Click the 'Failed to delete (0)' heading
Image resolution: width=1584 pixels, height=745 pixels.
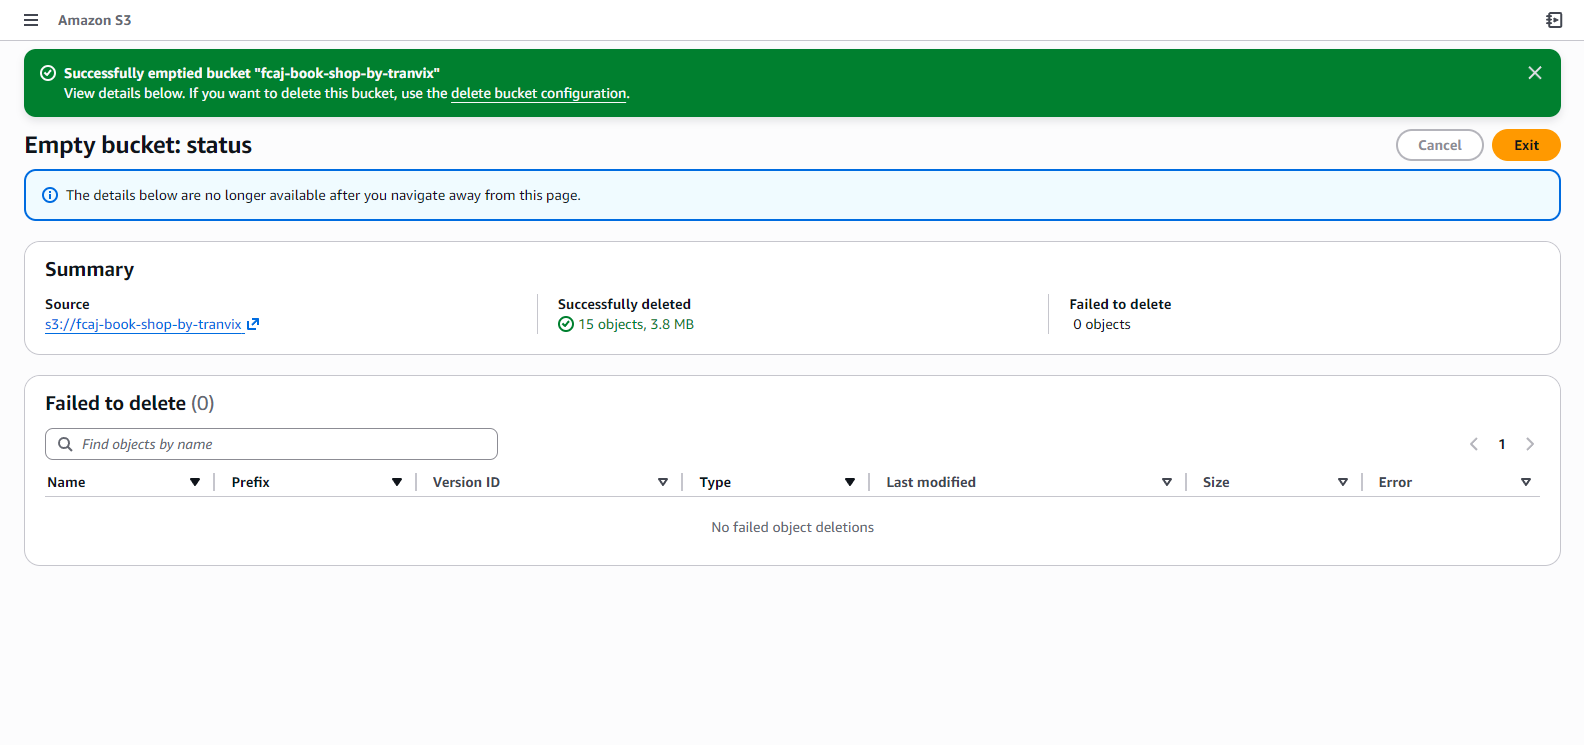130,403
